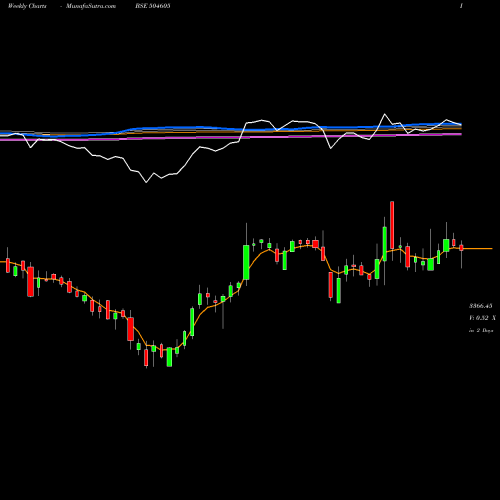Click the price value '3366.45'
This screenshot has width=500, height=500.
481,306
